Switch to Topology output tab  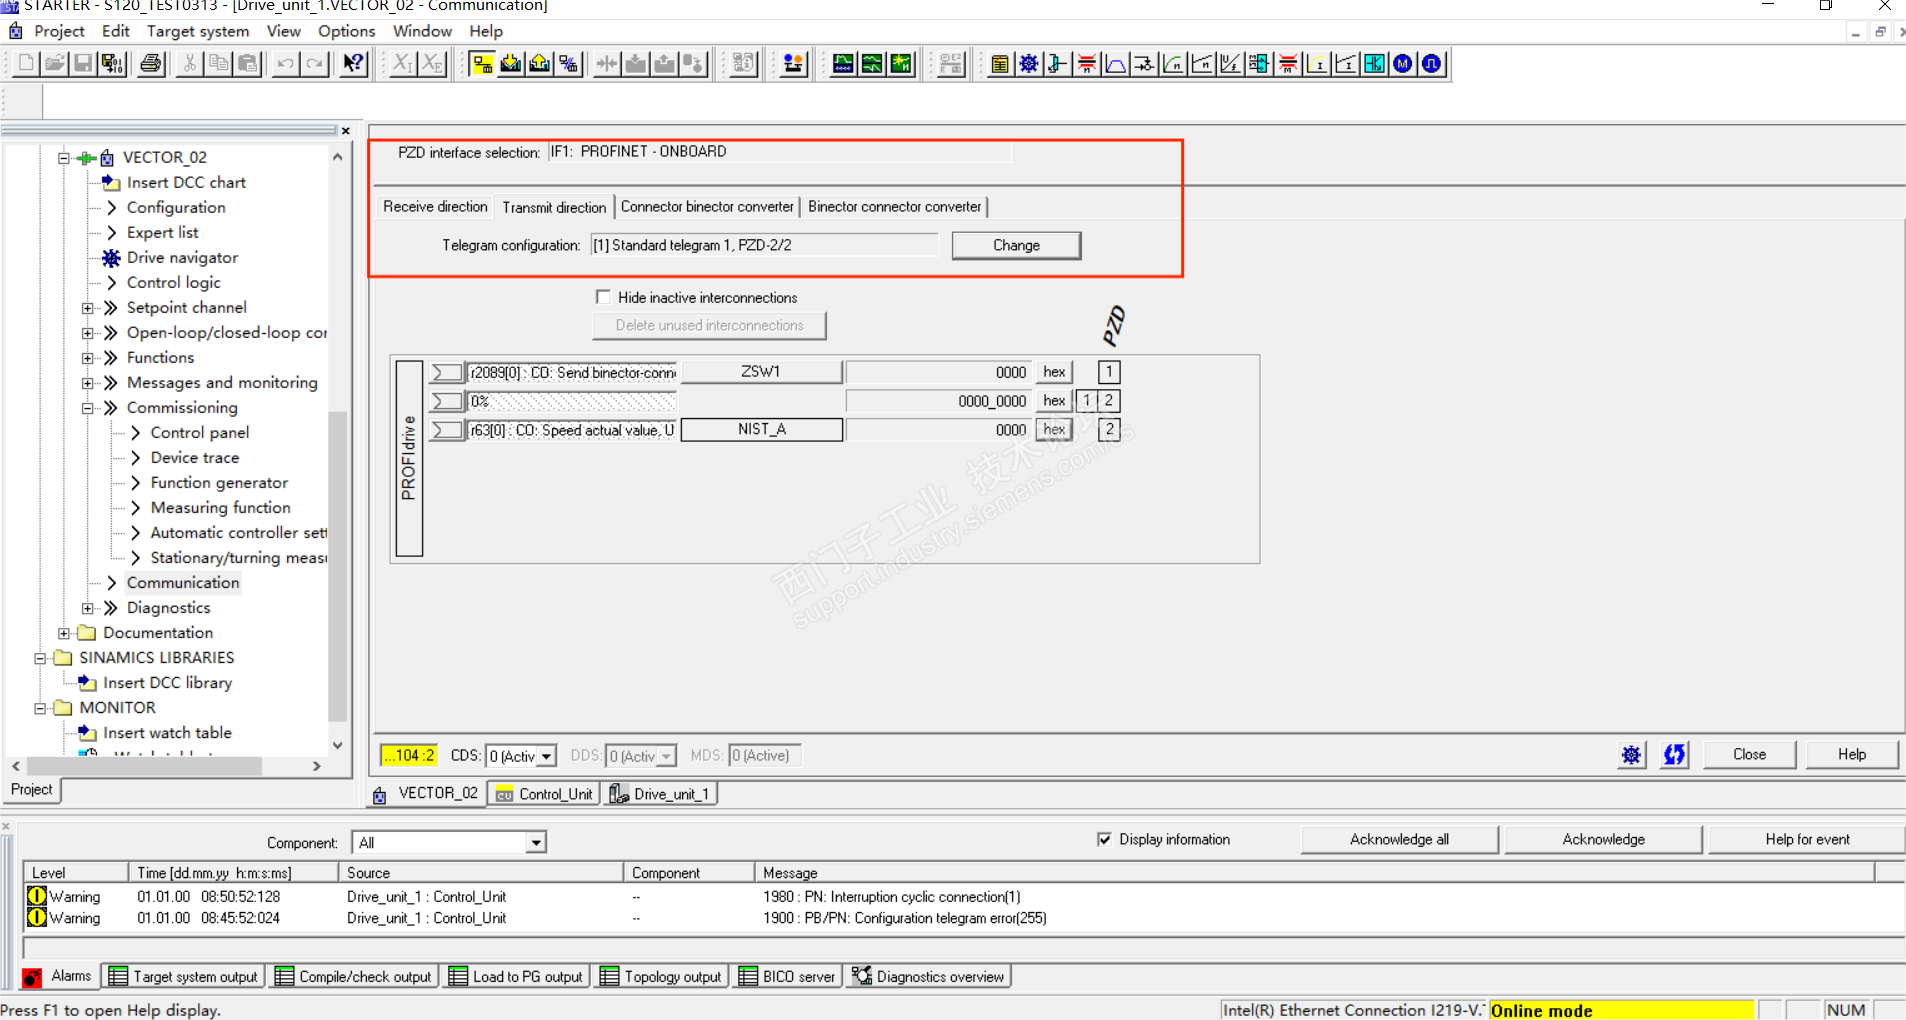tap(662, 976)
